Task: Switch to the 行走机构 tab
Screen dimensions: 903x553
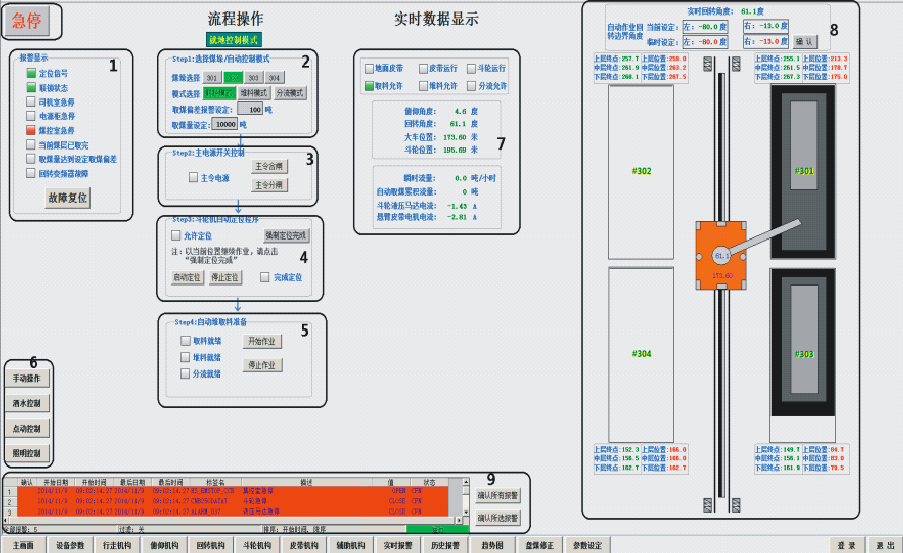Action: [117, 545]
